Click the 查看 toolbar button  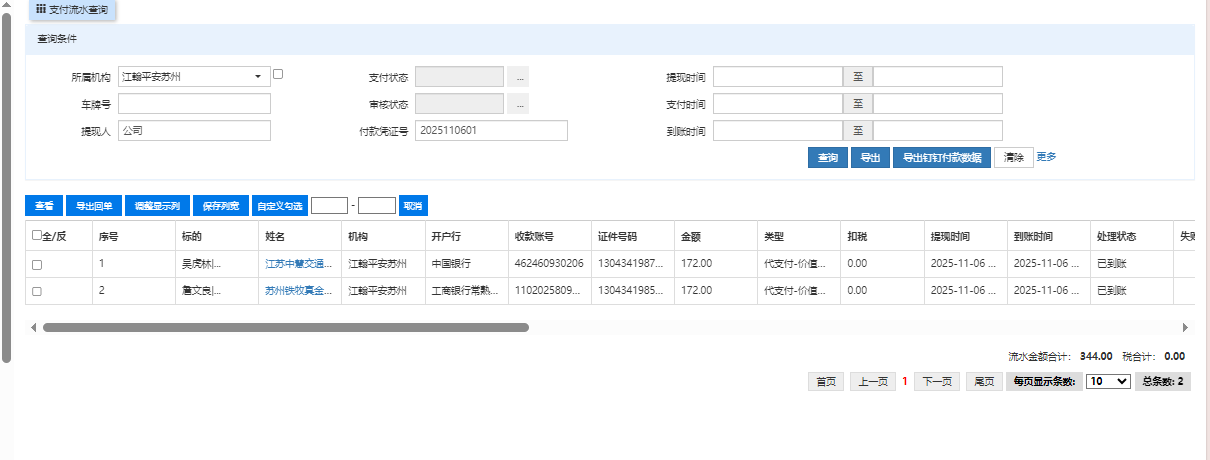(x=44, y=205)
